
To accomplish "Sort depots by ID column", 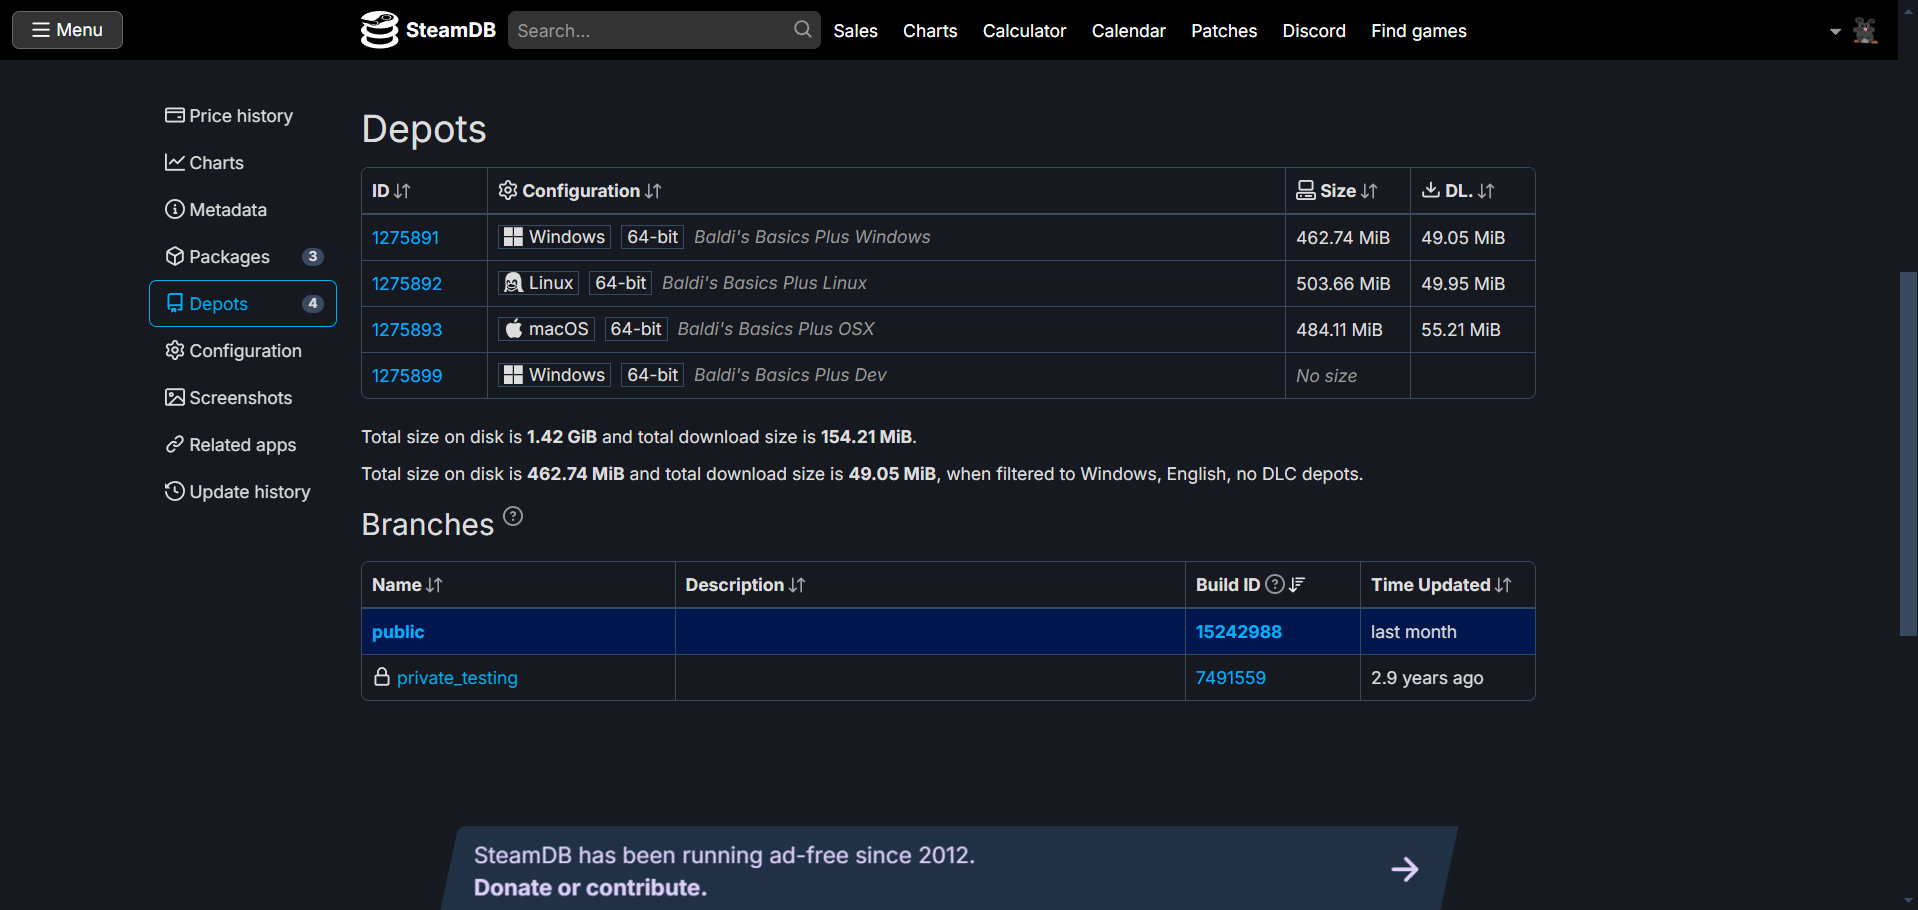I will point(391,191).
